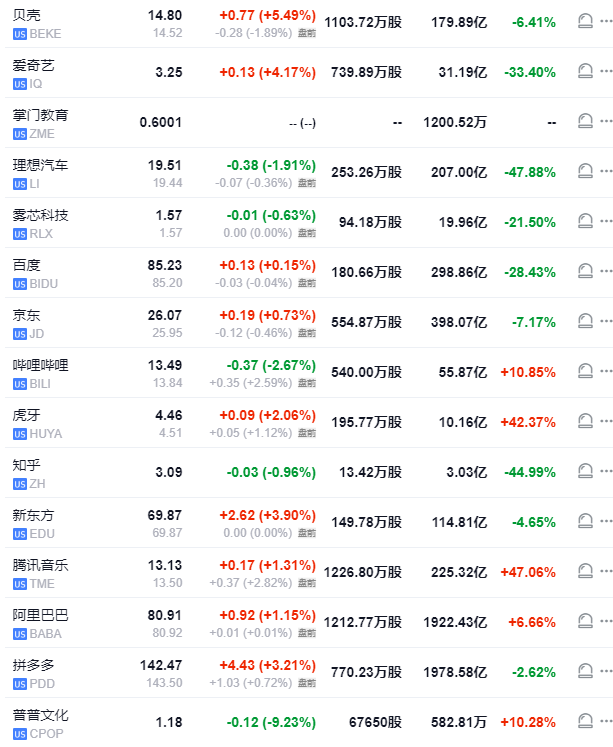
Task: Click the TME ticker symbol
Action: click(x=42, y=584)
